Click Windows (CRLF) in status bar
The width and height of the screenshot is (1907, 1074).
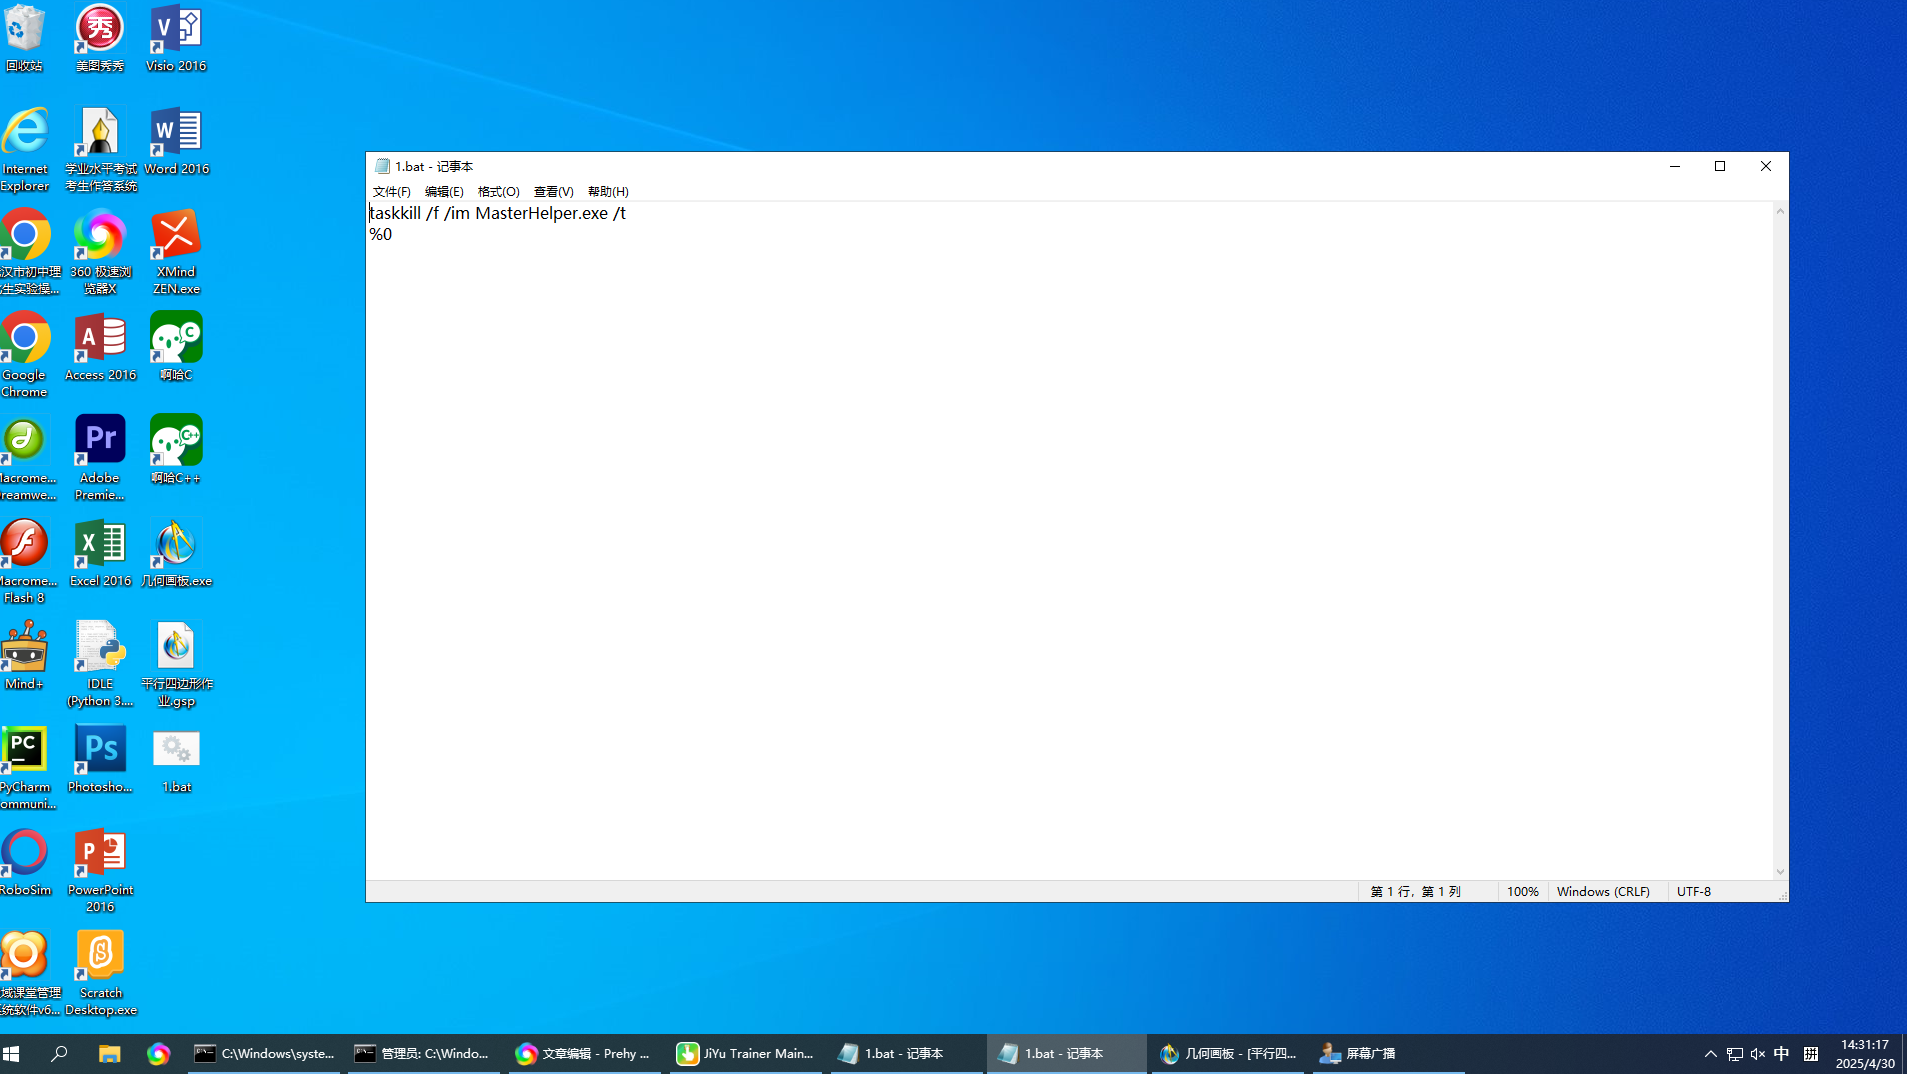(x=1603, y=891)
